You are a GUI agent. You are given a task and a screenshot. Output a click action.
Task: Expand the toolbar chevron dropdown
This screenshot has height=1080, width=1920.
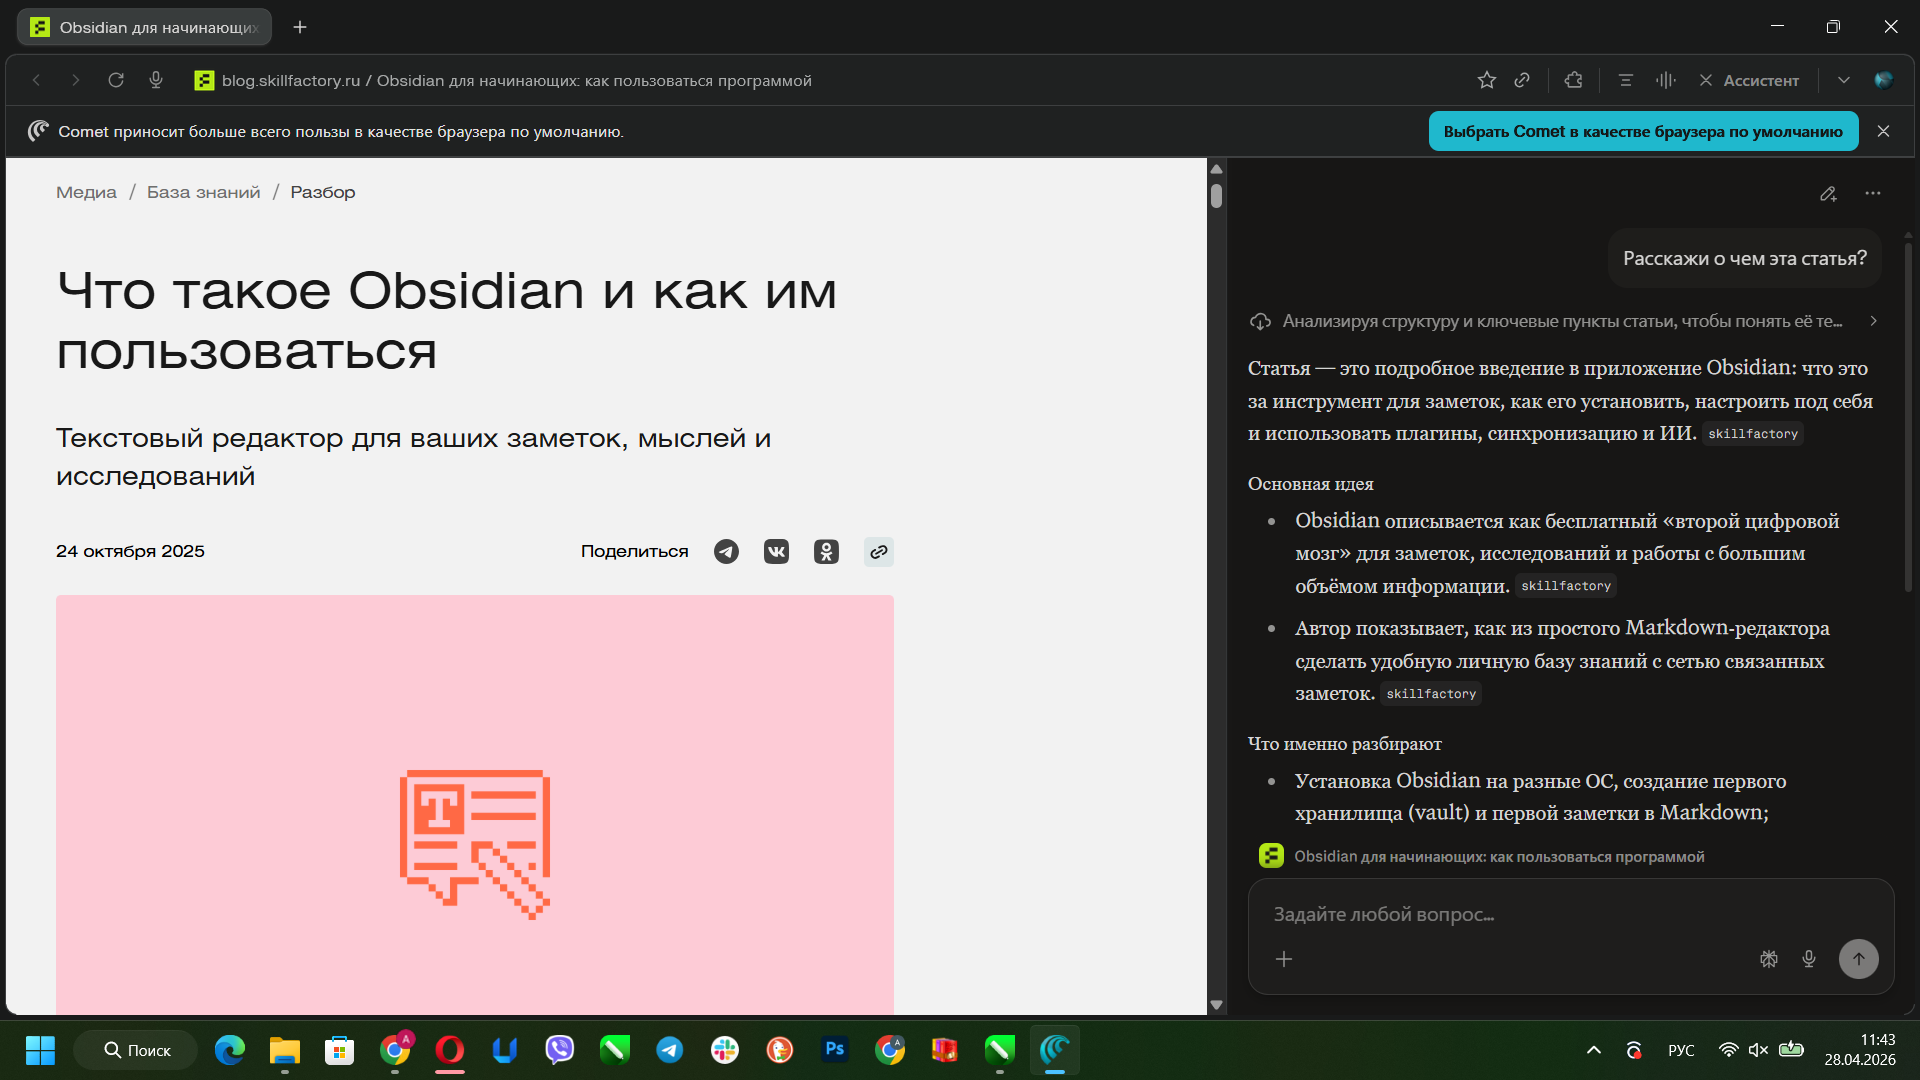point(1843,80)
